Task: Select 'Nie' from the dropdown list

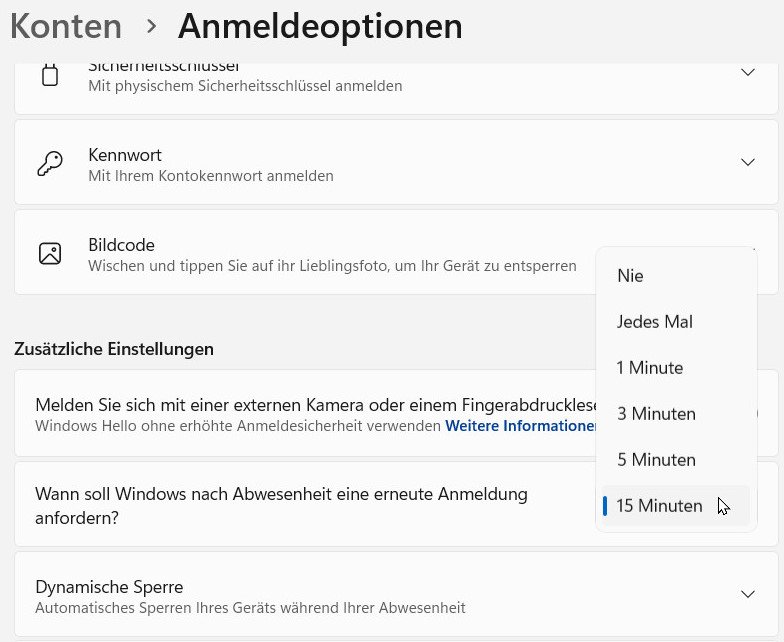Action: tap(631, 276)
